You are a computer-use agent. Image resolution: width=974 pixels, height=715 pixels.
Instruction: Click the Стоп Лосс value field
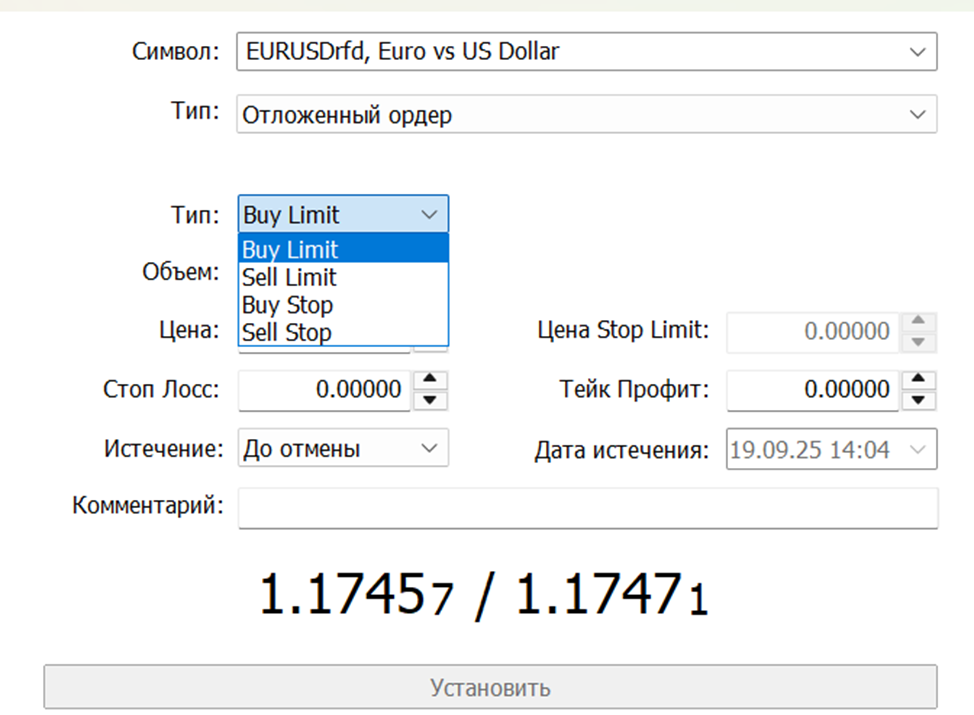(324, 390)
